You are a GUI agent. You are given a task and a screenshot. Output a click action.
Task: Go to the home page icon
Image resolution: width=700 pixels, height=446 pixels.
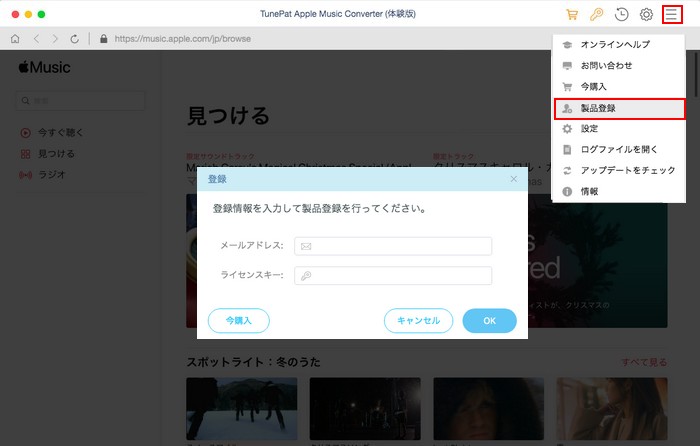tap(15, 39)
